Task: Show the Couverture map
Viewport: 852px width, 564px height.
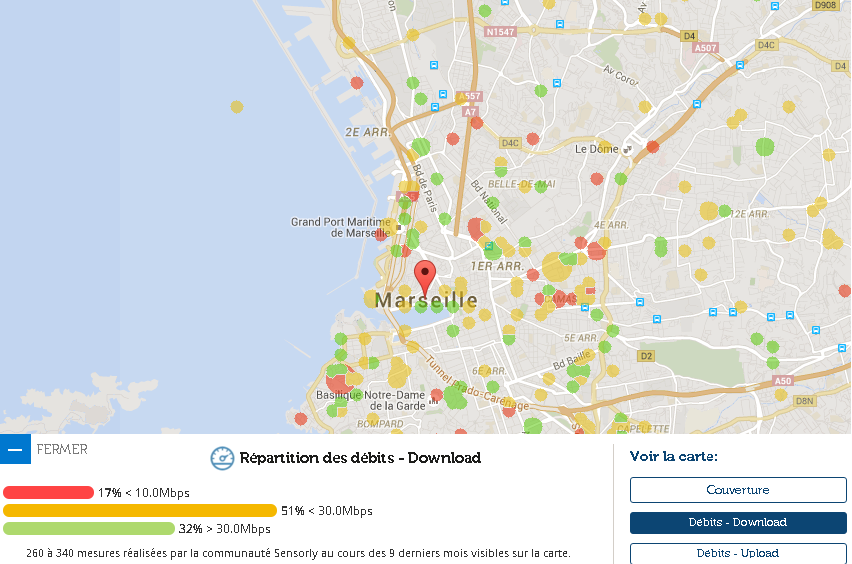Action: 738,490
